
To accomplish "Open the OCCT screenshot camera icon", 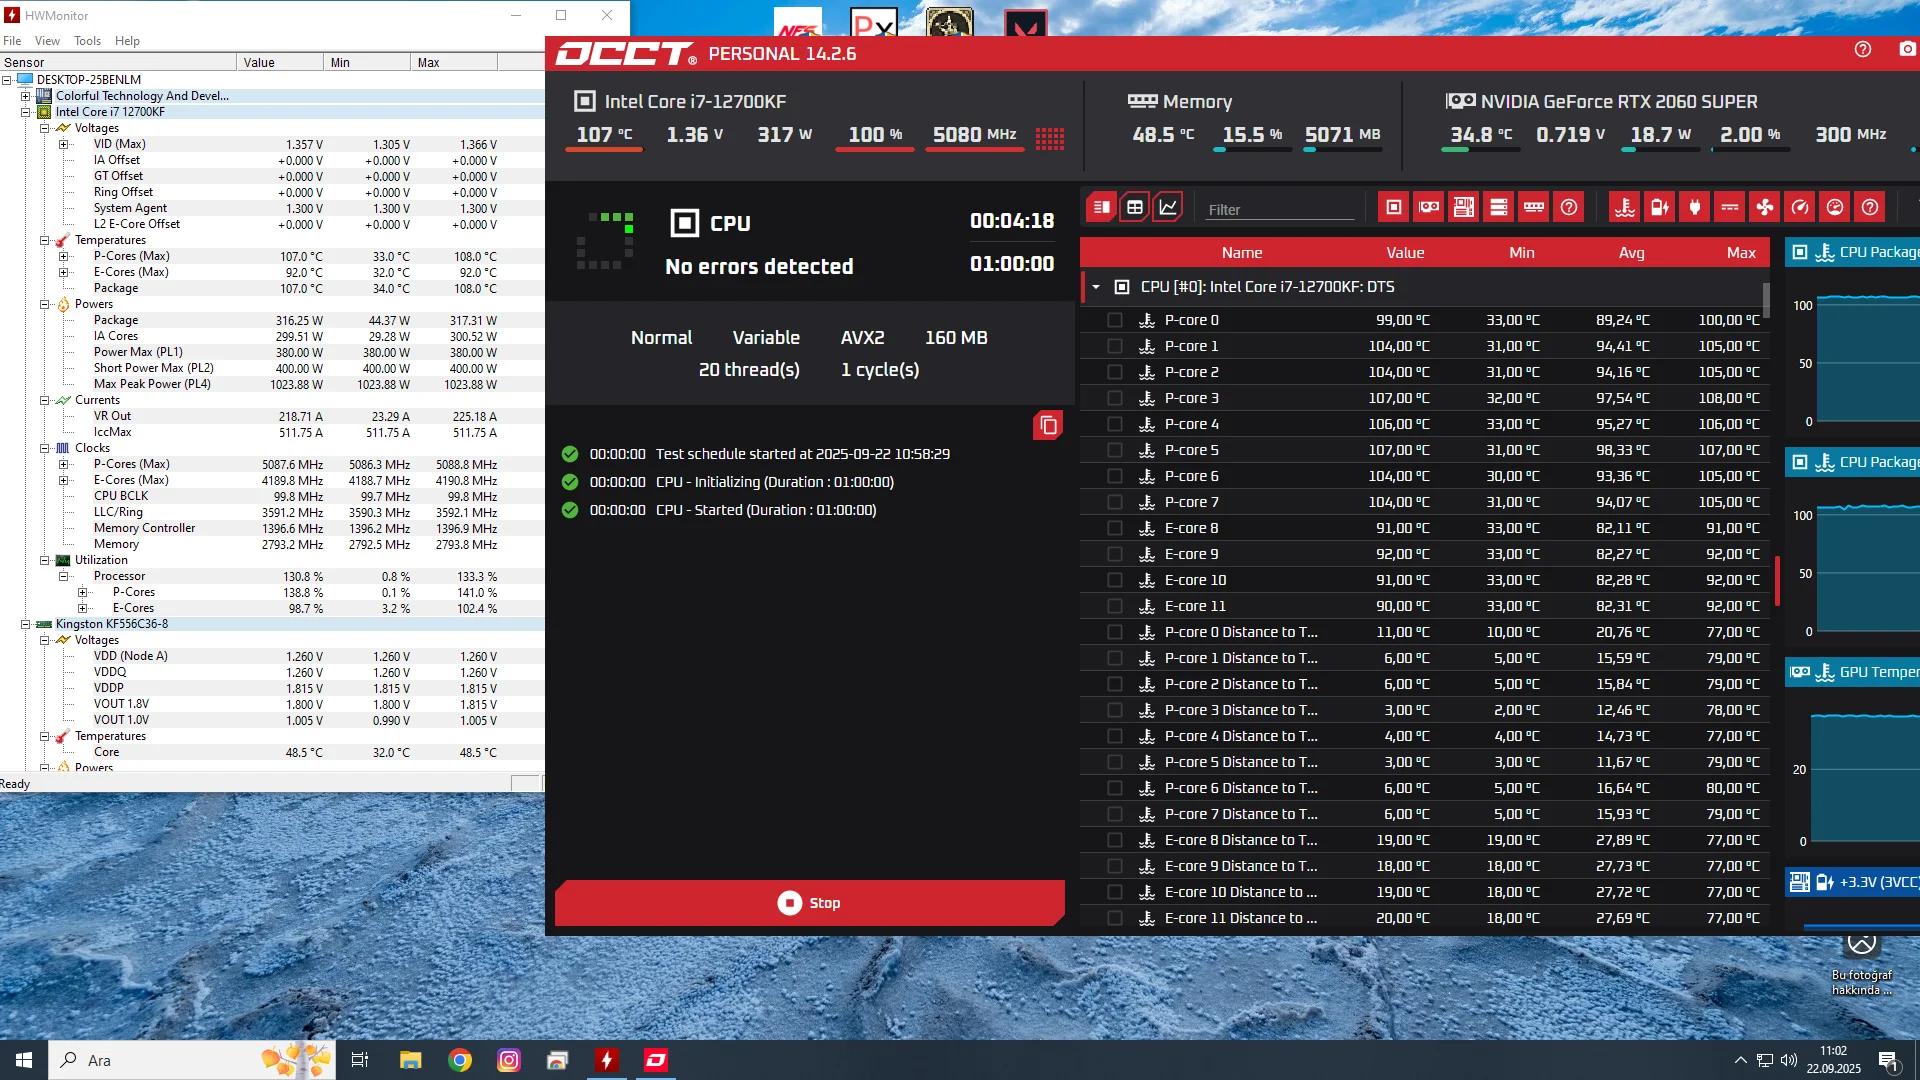I will [x=1907, y=49].
